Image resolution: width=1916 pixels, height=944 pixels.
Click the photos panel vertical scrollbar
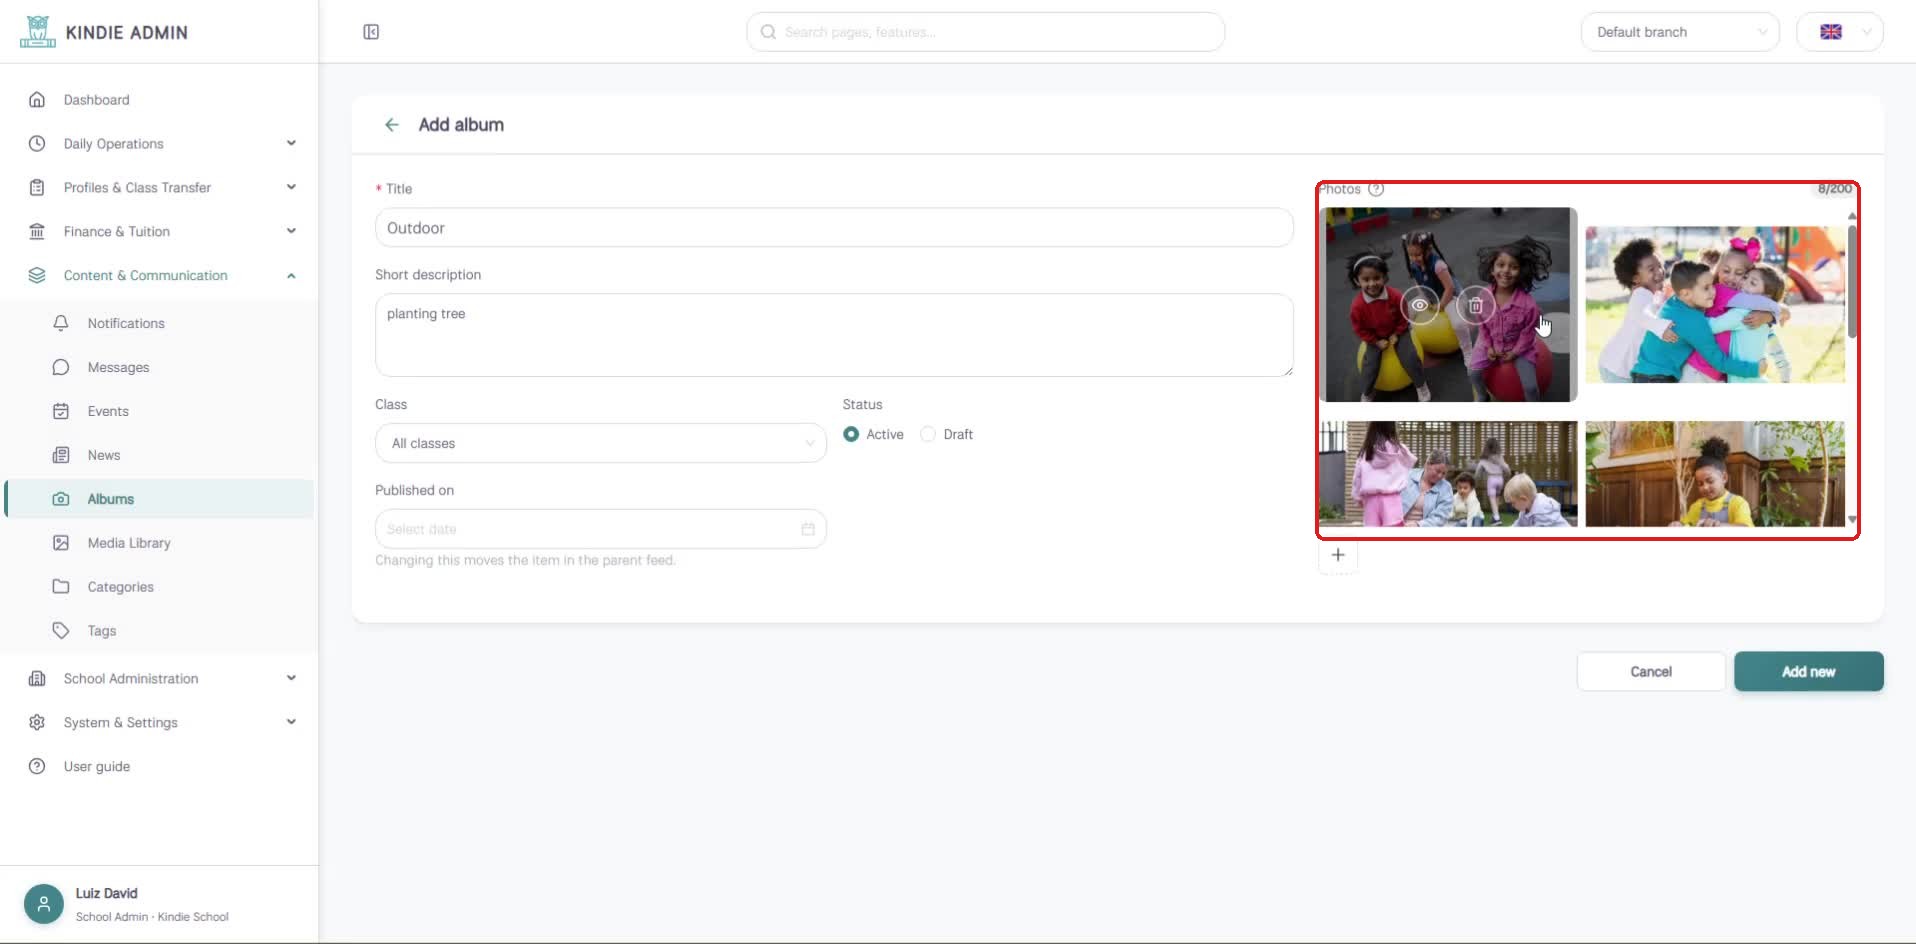coord(1852,282)
